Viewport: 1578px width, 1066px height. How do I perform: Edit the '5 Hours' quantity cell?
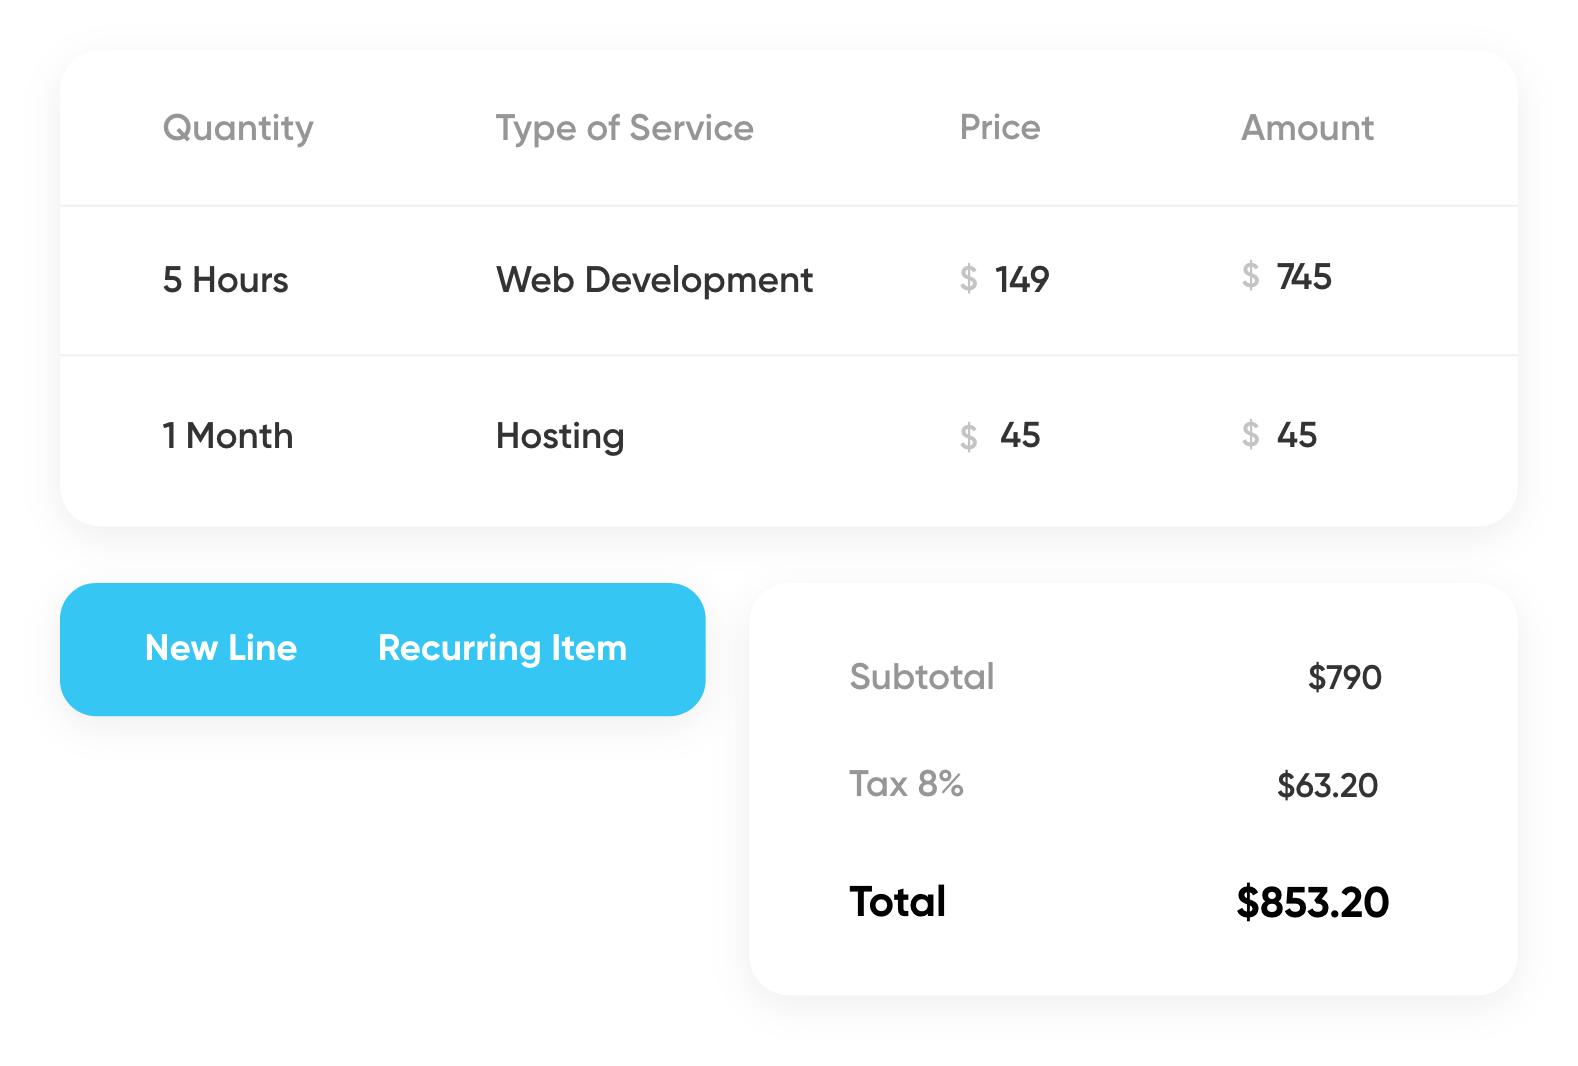[x=225, y=279]
